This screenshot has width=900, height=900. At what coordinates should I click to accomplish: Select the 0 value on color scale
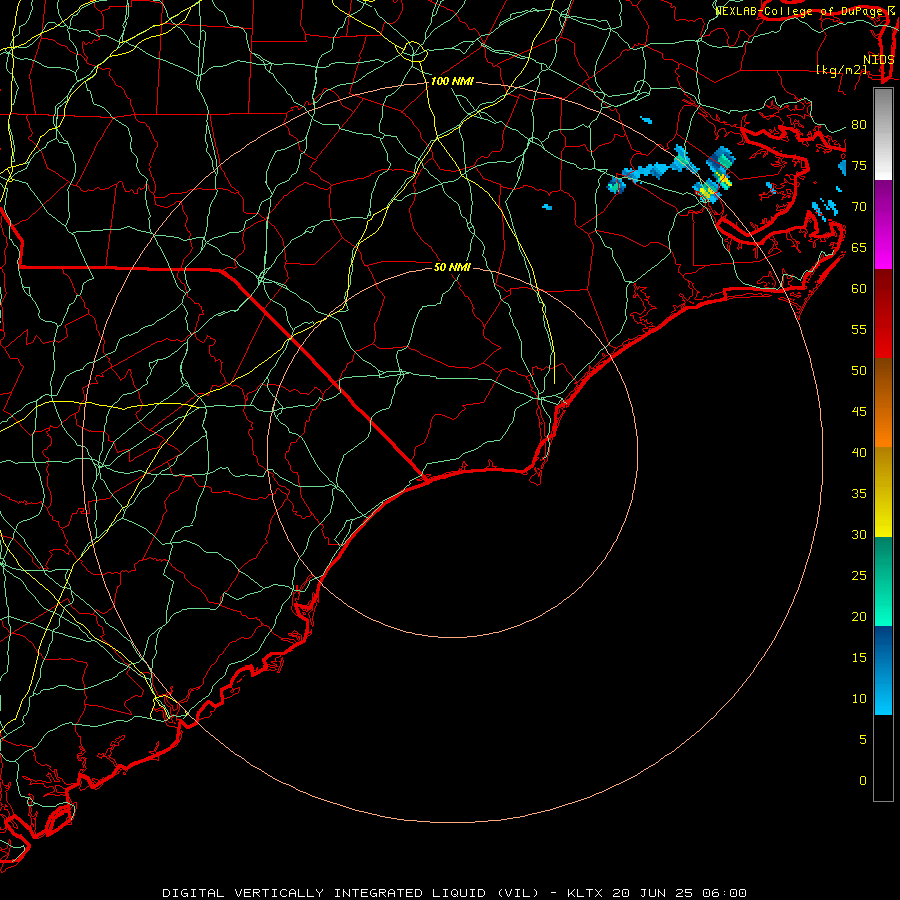(x=863, y=781)
